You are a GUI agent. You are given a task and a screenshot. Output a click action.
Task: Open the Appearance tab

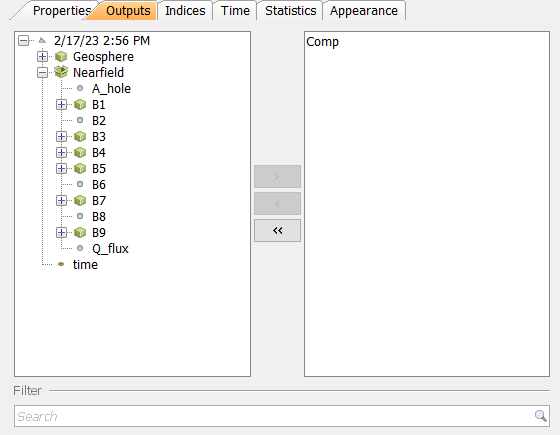(364, 11)
